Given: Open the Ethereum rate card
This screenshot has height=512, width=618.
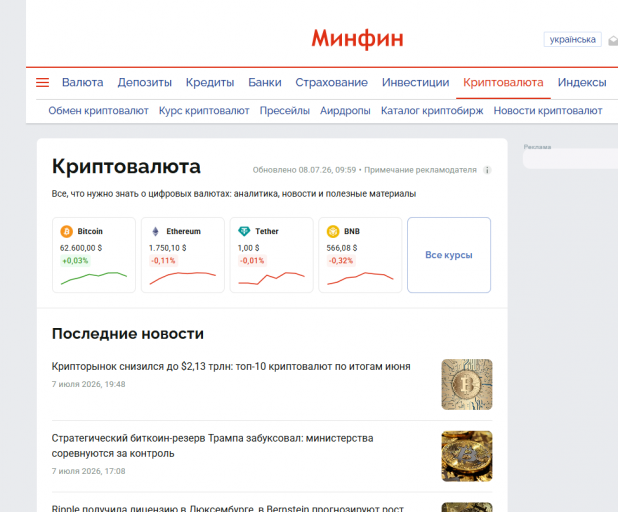Looking at the screenshot, I should point(183,255).
